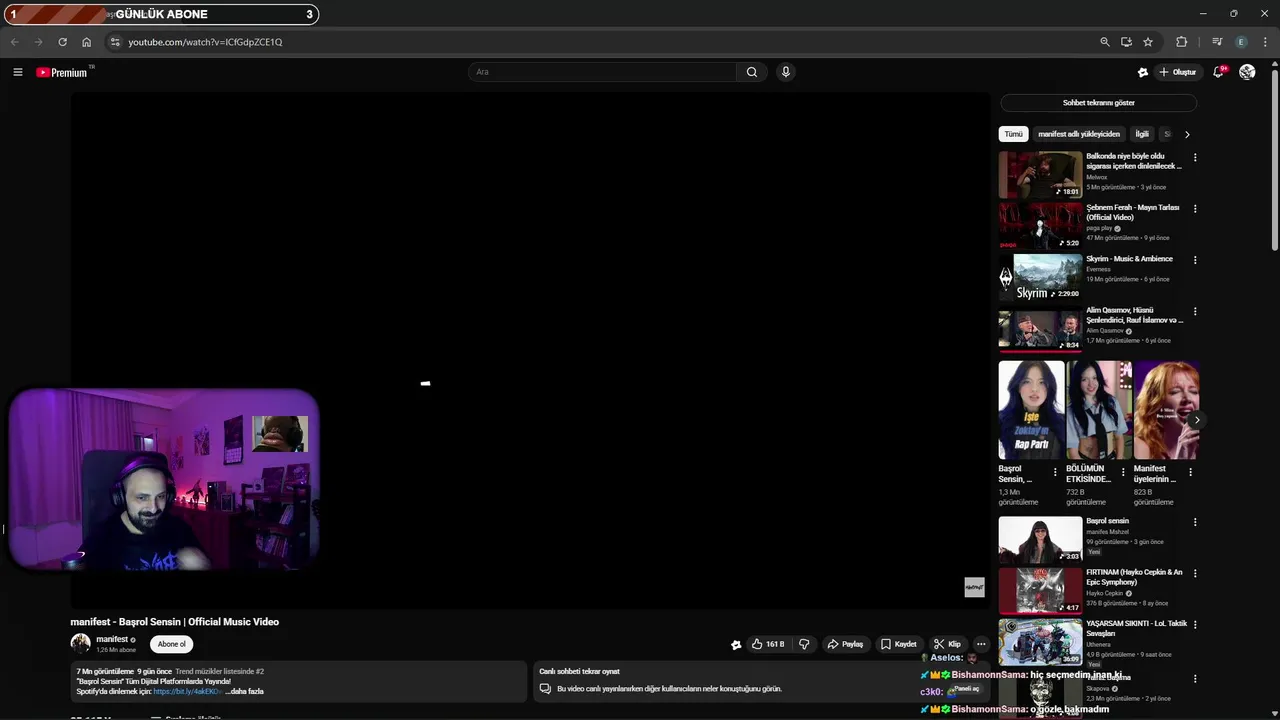Click paga play channel name
This screenshot has height=720, width=1280.
coord(1099,228)
